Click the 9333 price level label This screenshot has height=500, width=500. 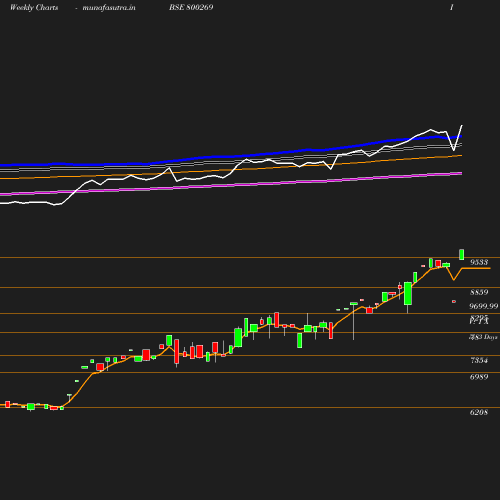[479, 262]
